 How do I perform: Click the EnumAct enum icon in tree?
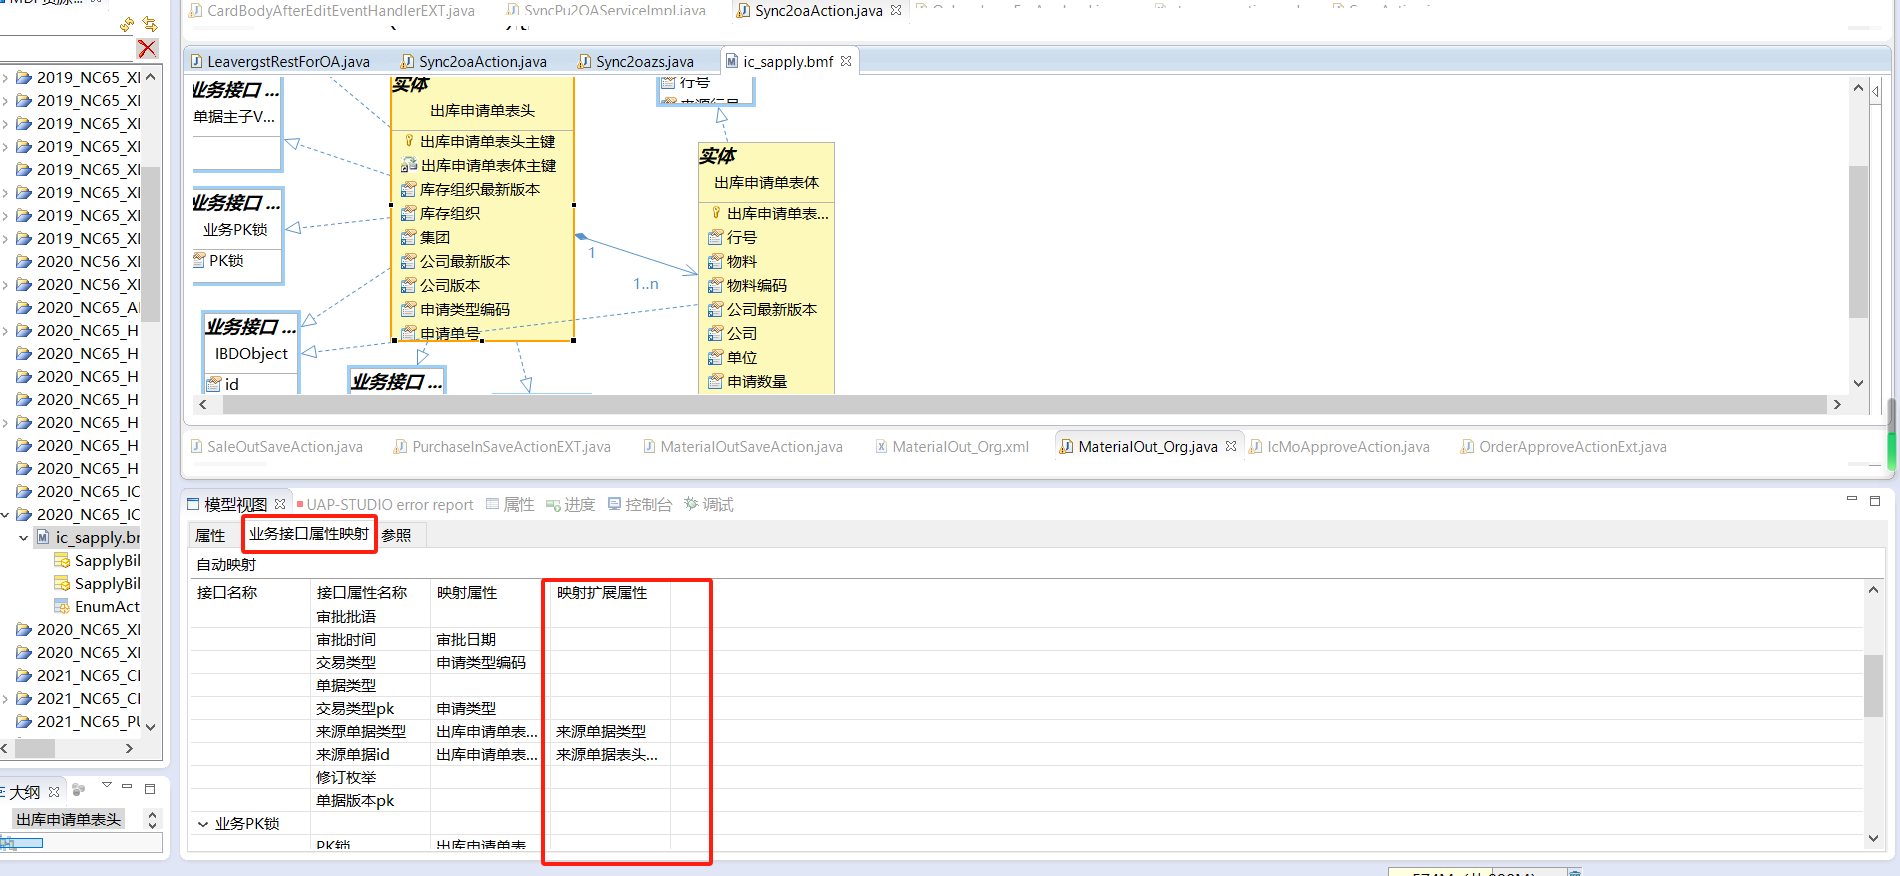coord(62,606)
